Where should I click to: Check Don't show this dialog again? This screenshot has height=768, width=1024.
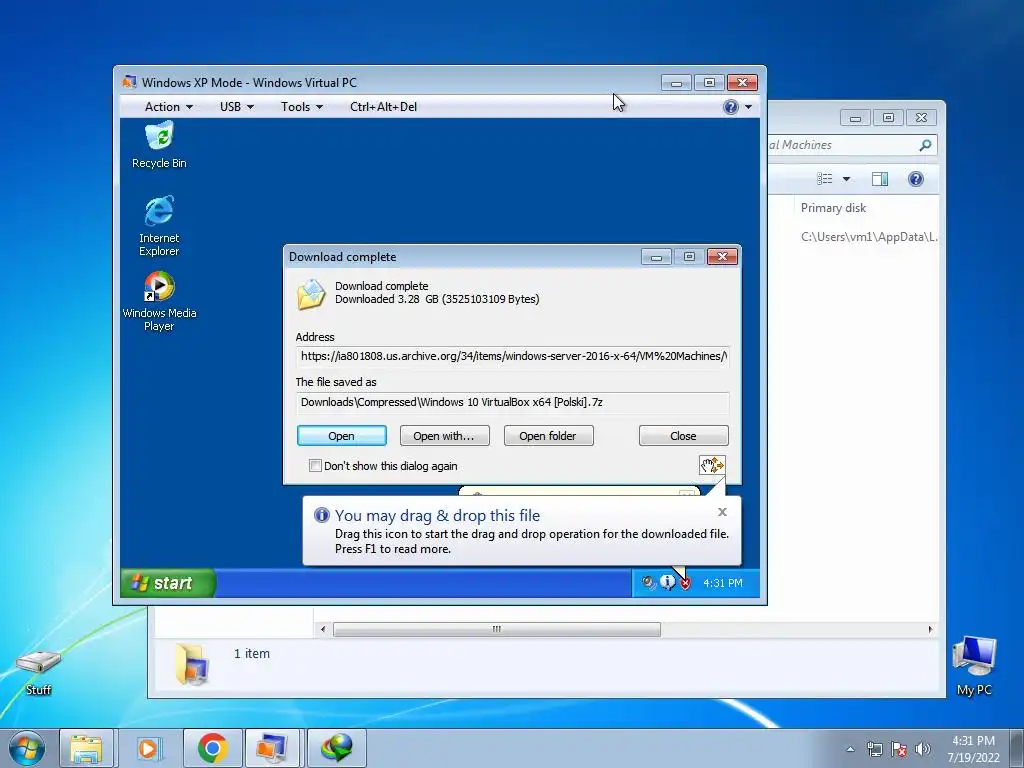pos(315,466)
